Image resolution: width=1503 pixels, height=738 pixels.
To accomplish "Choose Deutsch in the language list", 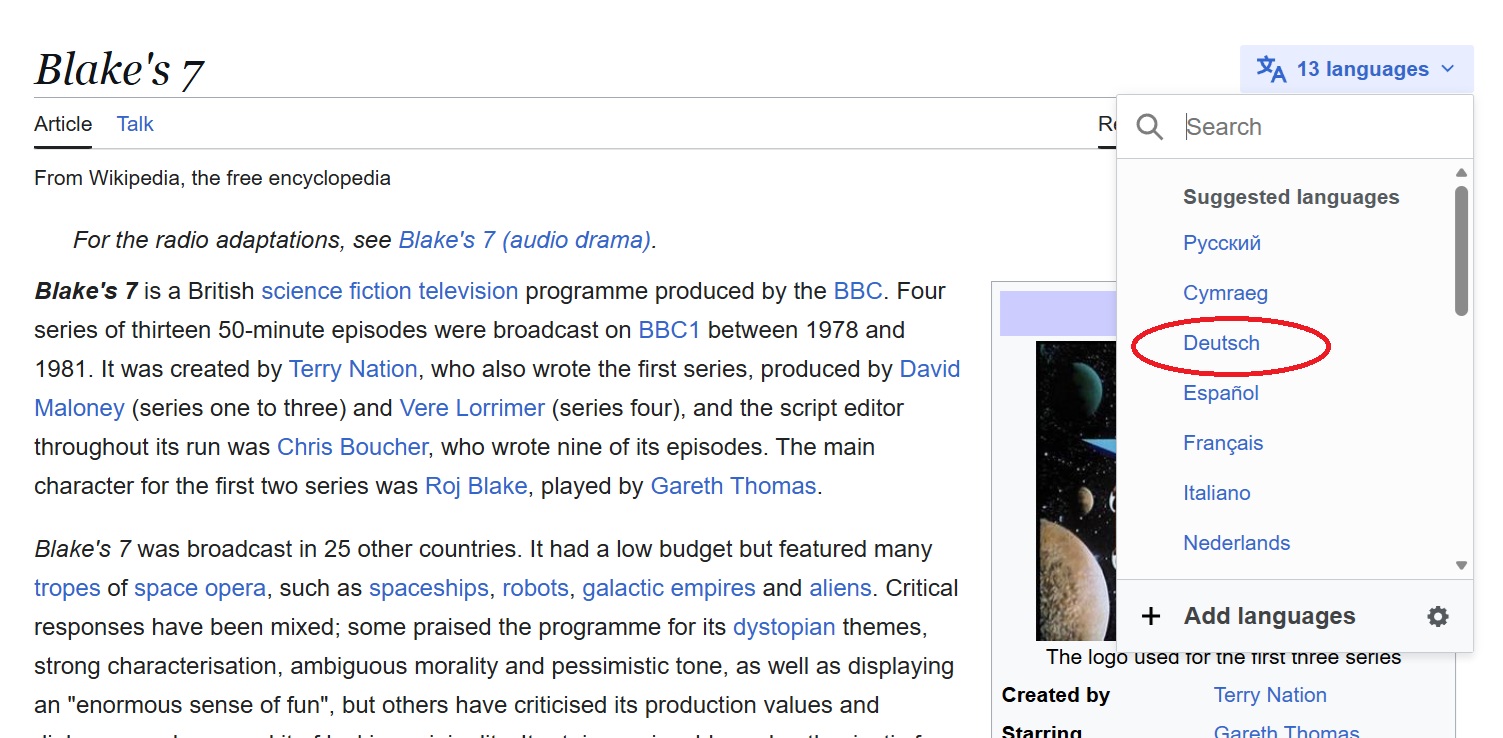I will [x=1221, y=343].
